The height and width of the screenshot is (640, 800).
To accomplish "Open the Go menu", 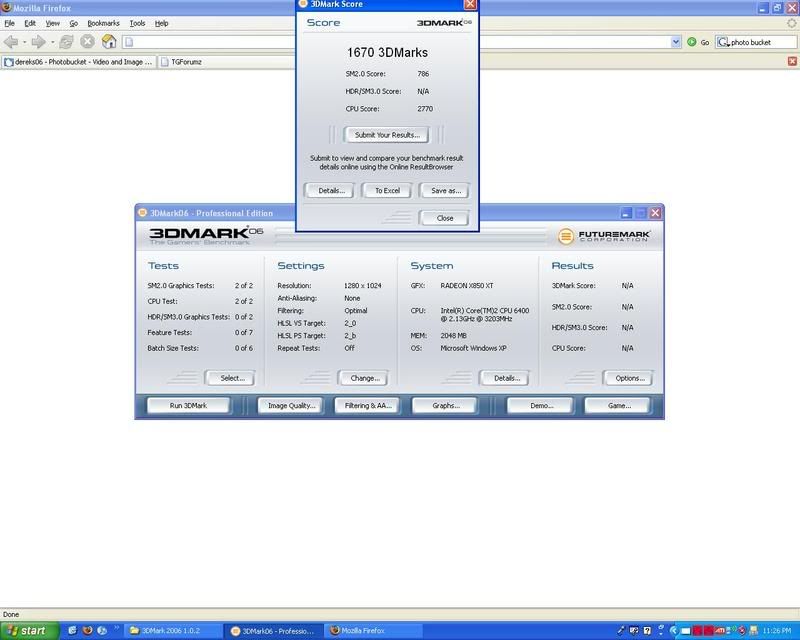I will click(x=74, y=23).
